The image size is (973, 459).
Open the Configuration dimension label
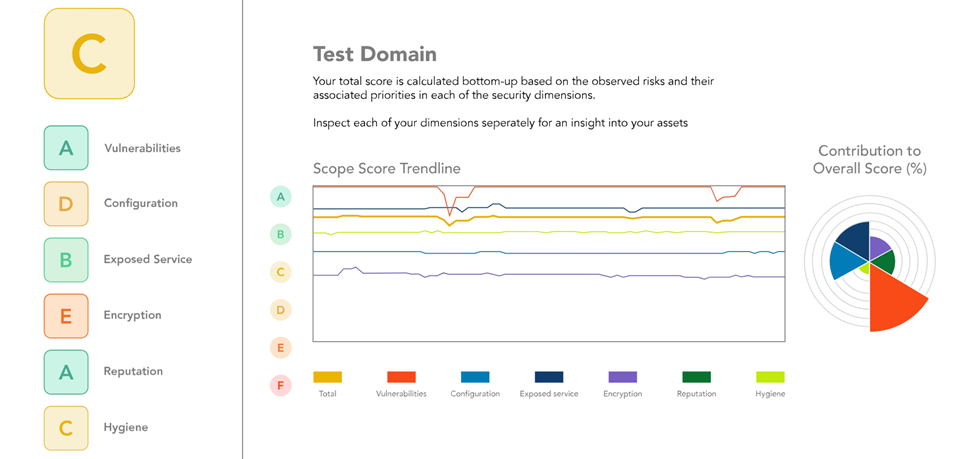click(x=140, y=204)
